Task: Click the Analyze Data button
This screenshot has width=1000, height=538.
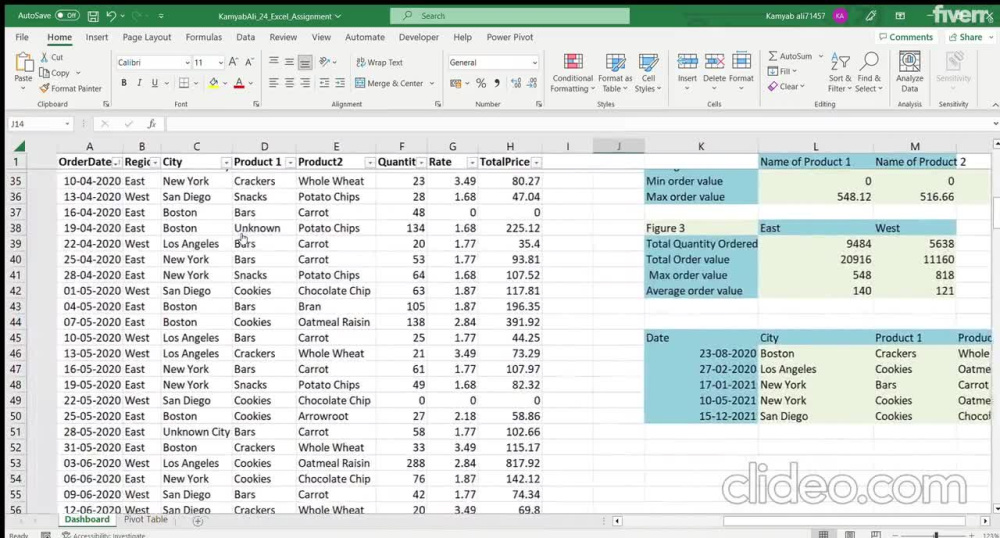Action: pyautogui.click(x=909, y=73)
